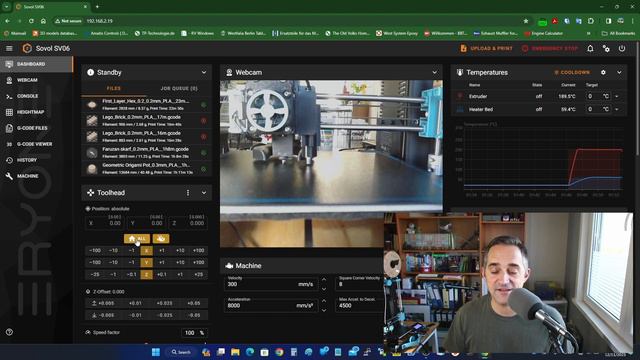Home the X axis

click(147, 251)
